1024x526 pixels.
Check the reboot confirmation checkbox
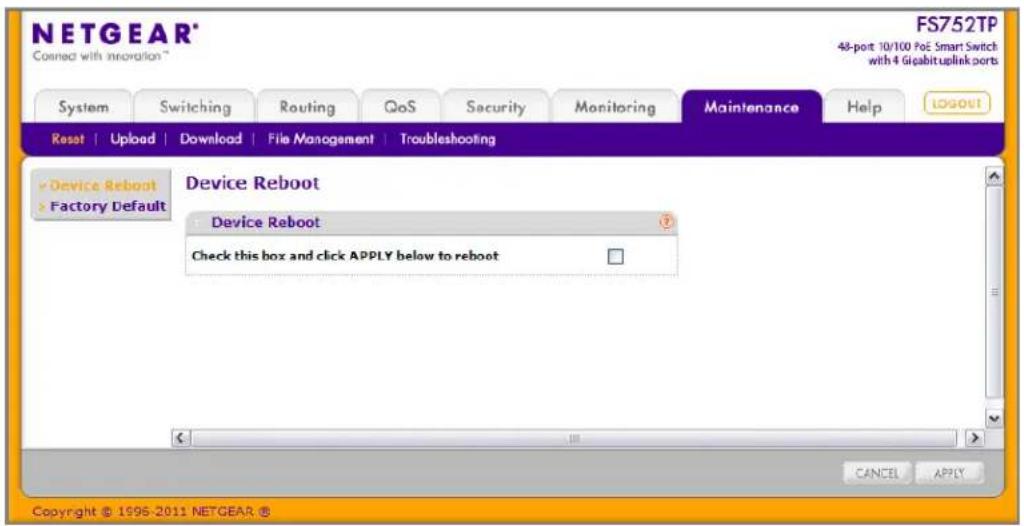tap(615, 257)
